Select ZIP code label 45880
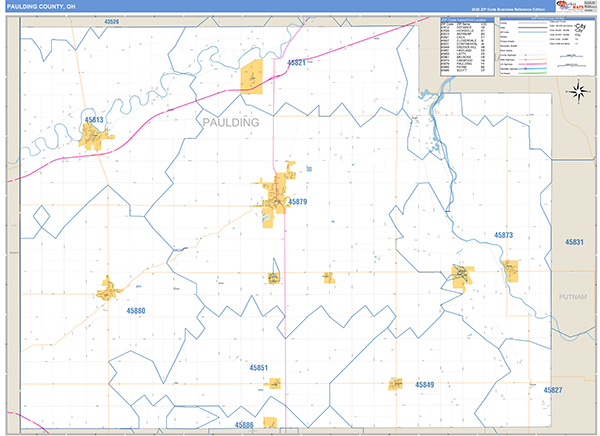This screenshot has width=600, height=436. tap(136, 310)
